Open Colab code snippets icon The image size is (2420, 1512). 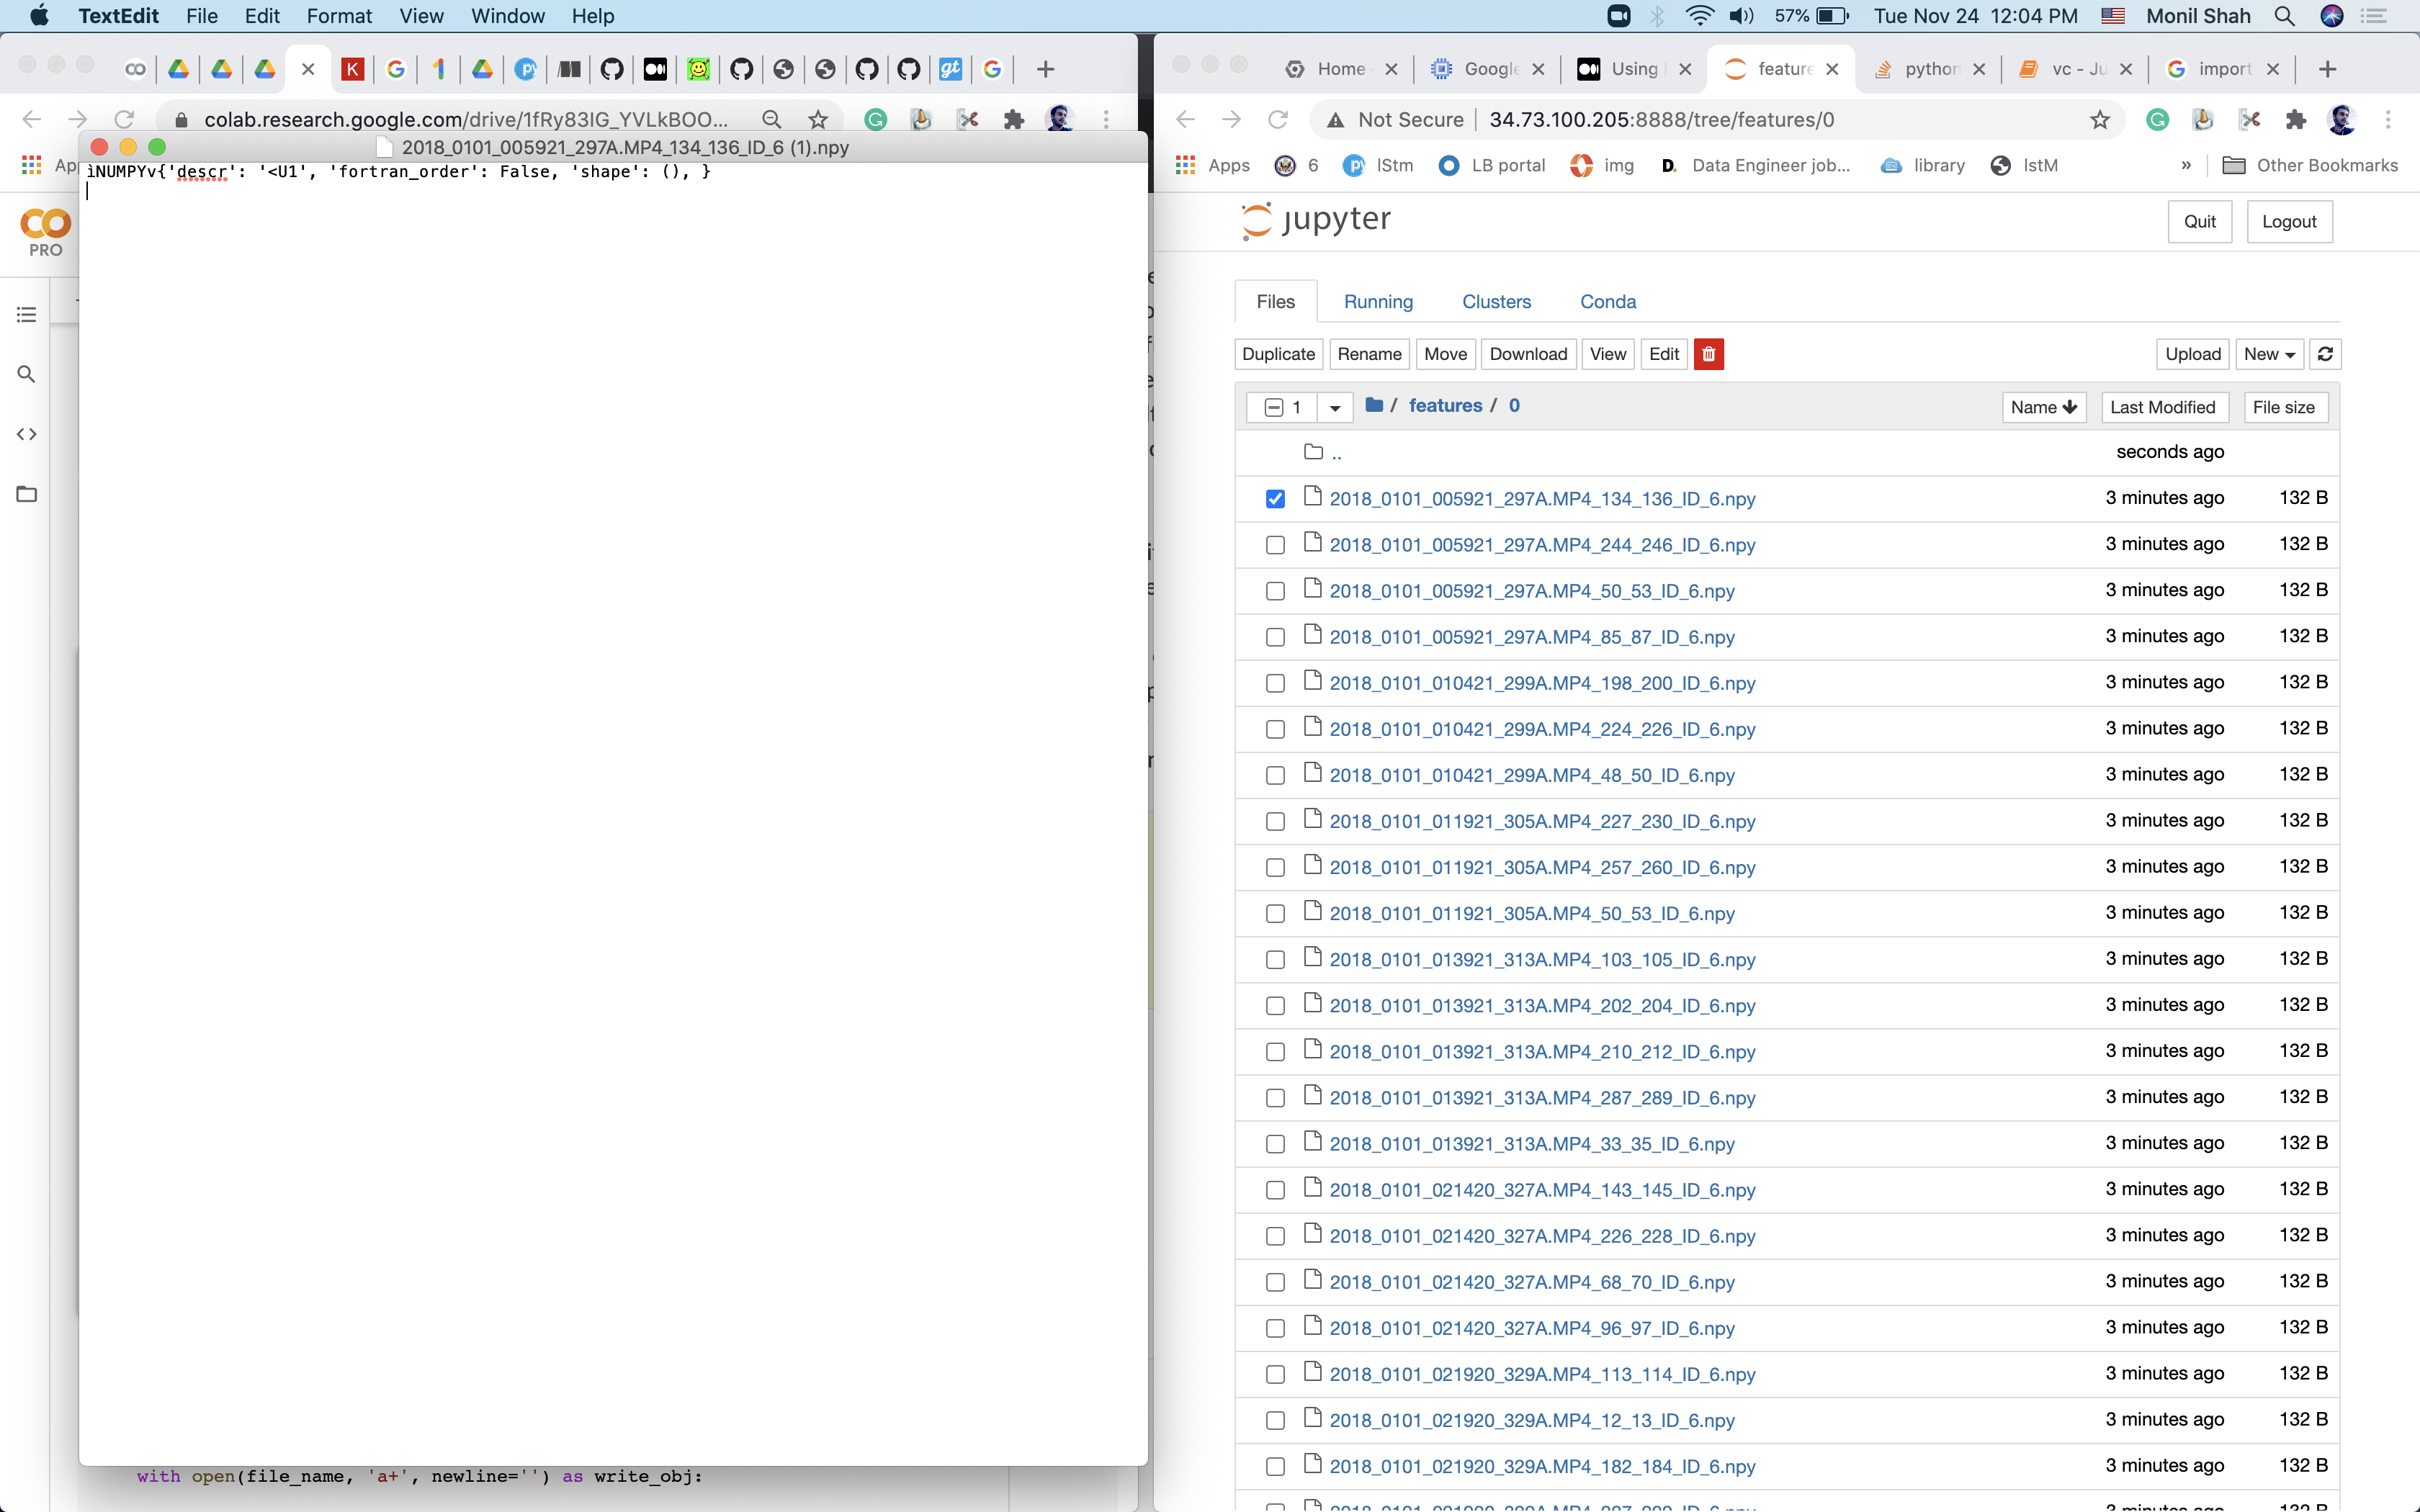27,434
